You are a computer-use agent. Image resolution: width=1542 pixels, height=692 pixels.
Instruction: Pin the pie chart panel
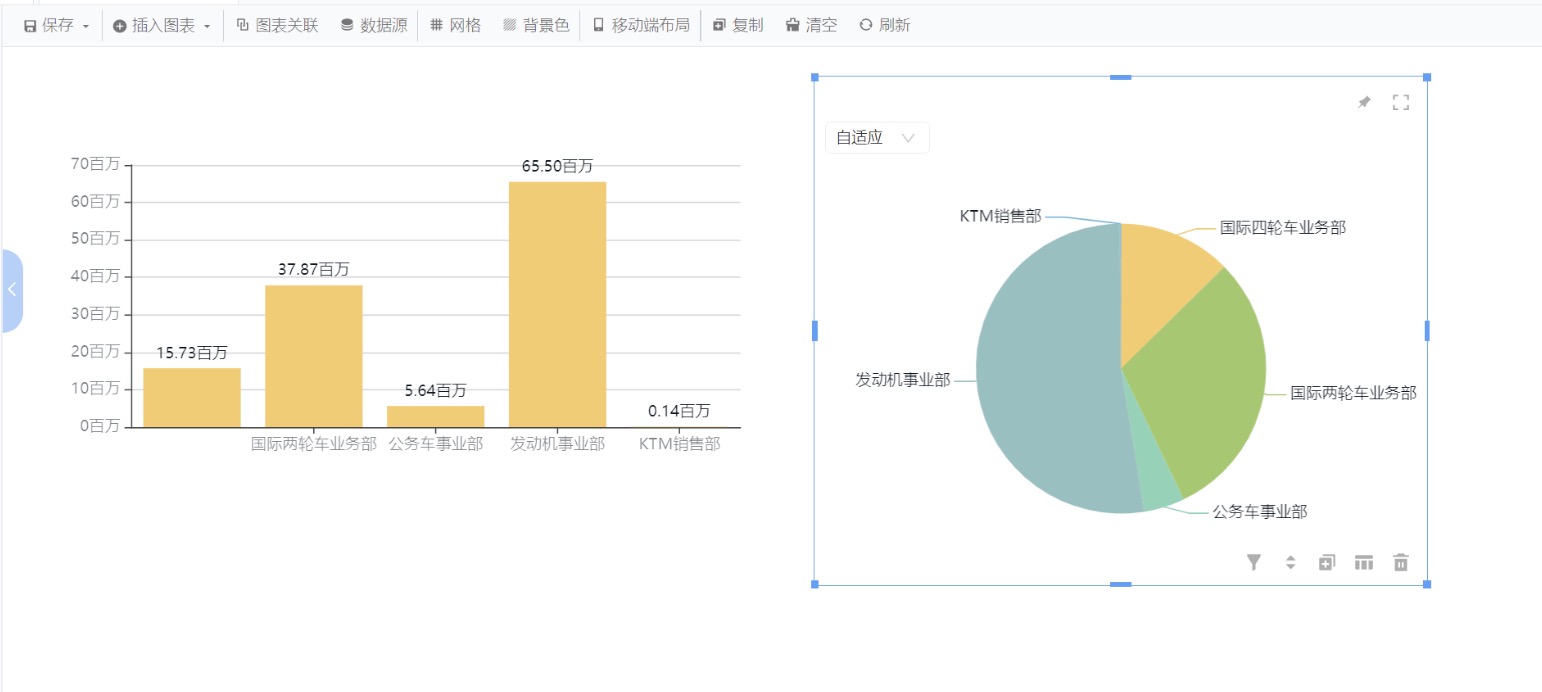(1364, 102)
